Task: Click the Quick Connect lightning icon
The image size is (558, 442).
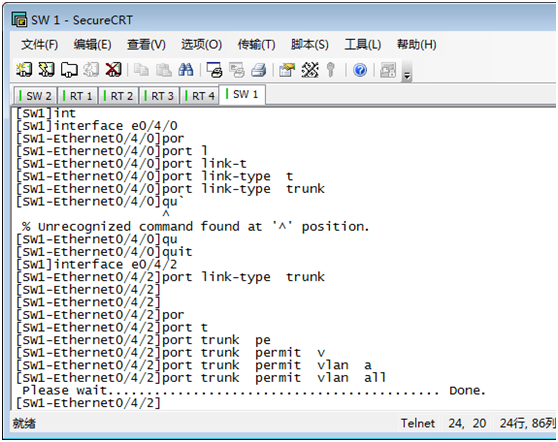Action: pyautogui.click(x=47, y=70)
